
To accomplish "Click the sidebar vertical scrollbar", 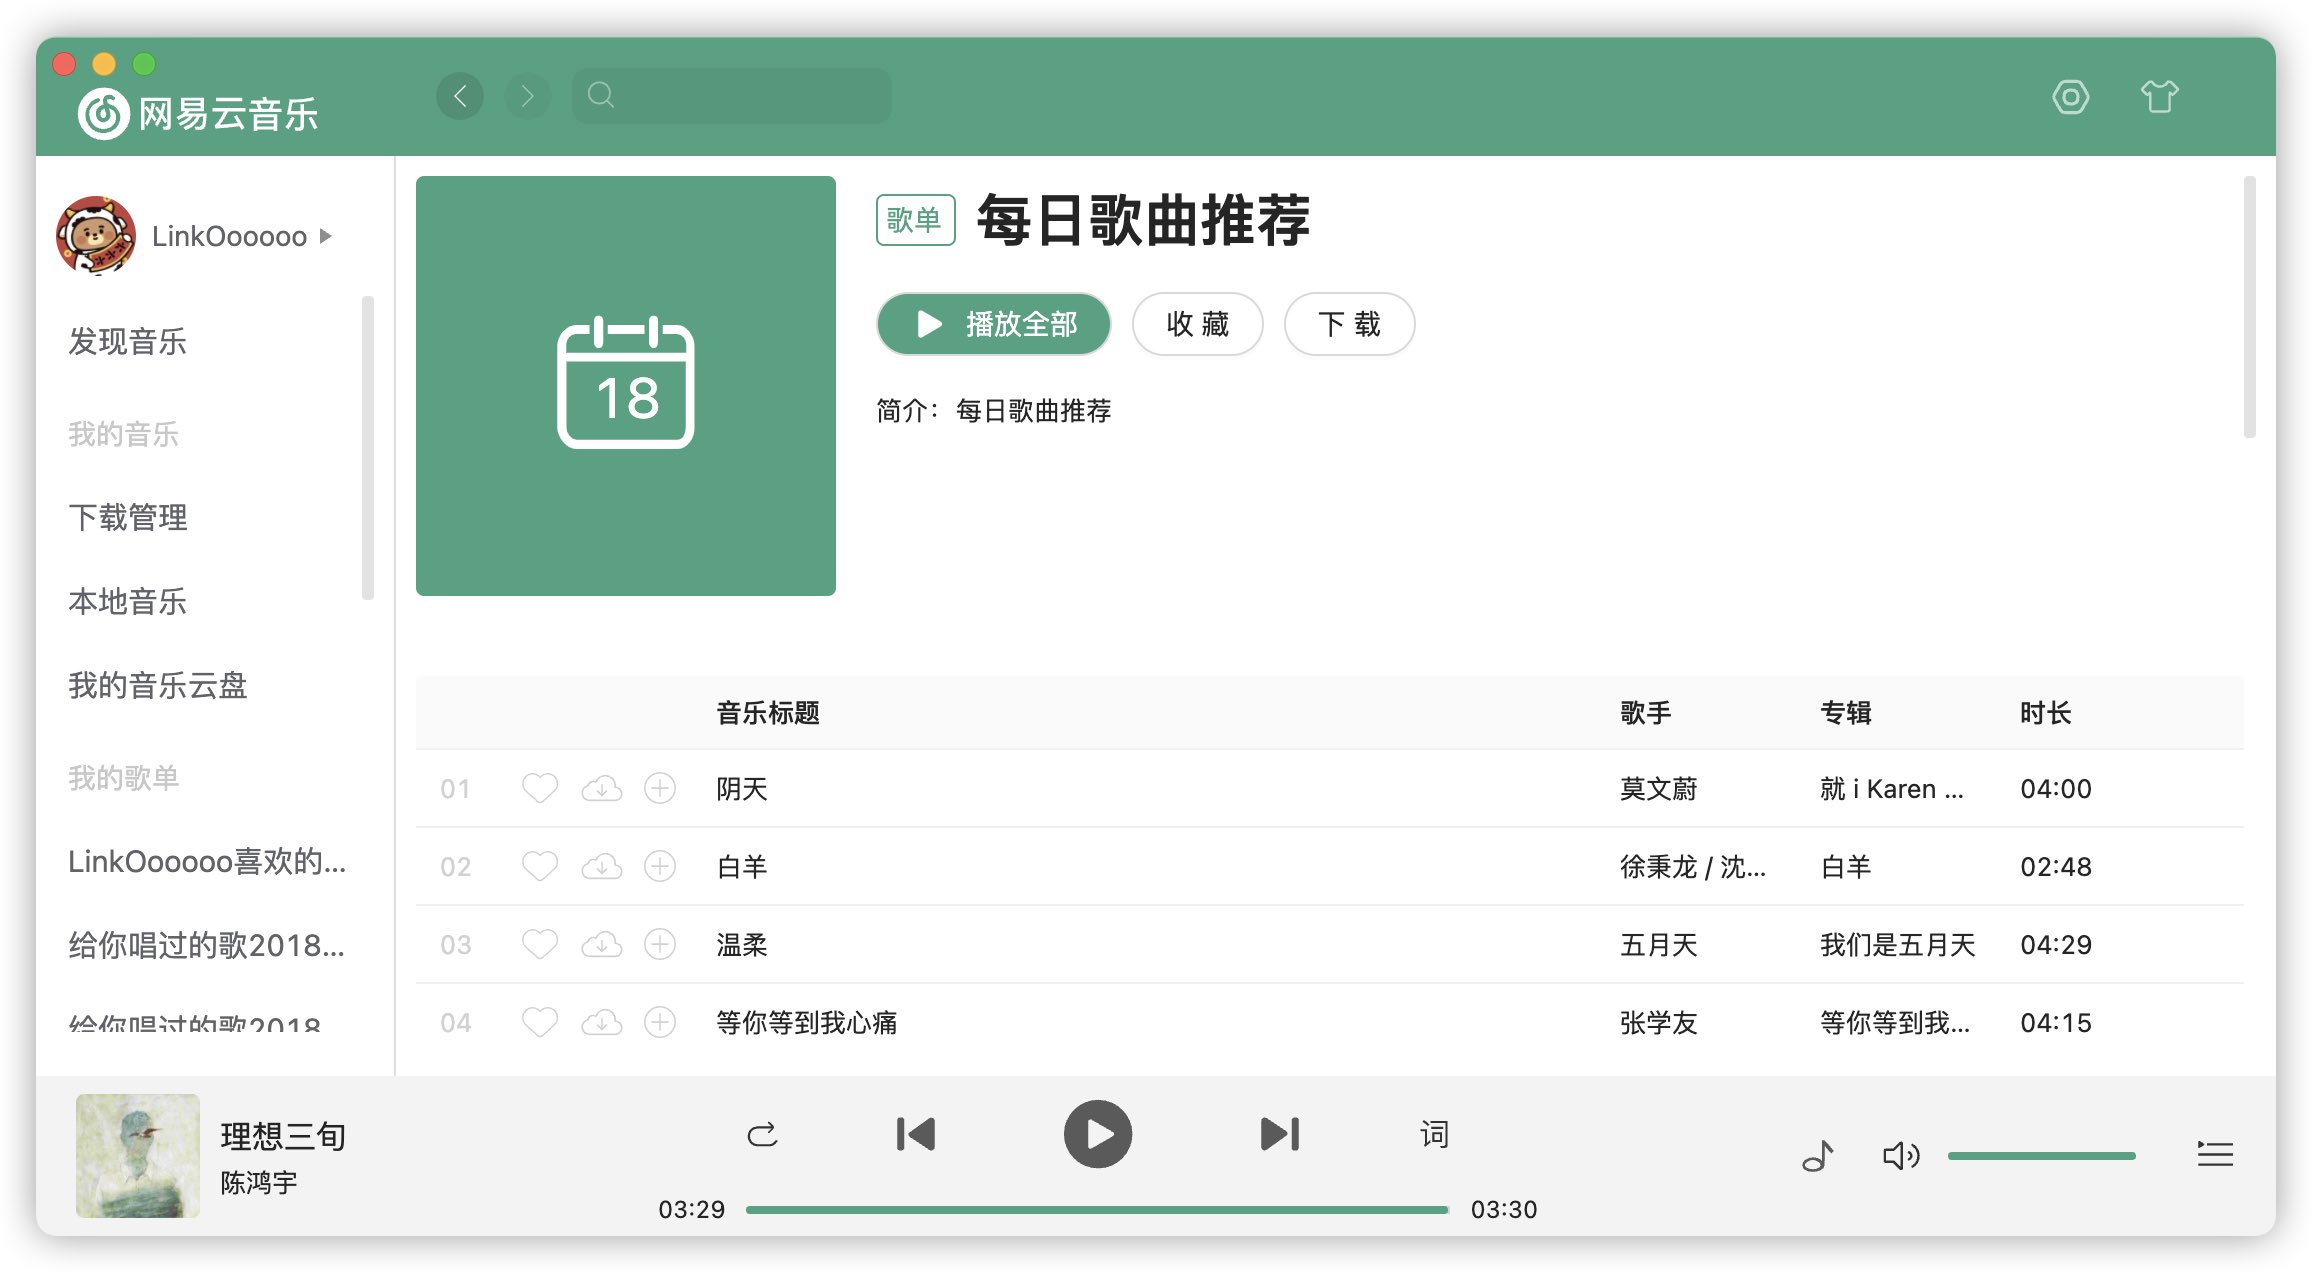I will [x=368, y=448].
